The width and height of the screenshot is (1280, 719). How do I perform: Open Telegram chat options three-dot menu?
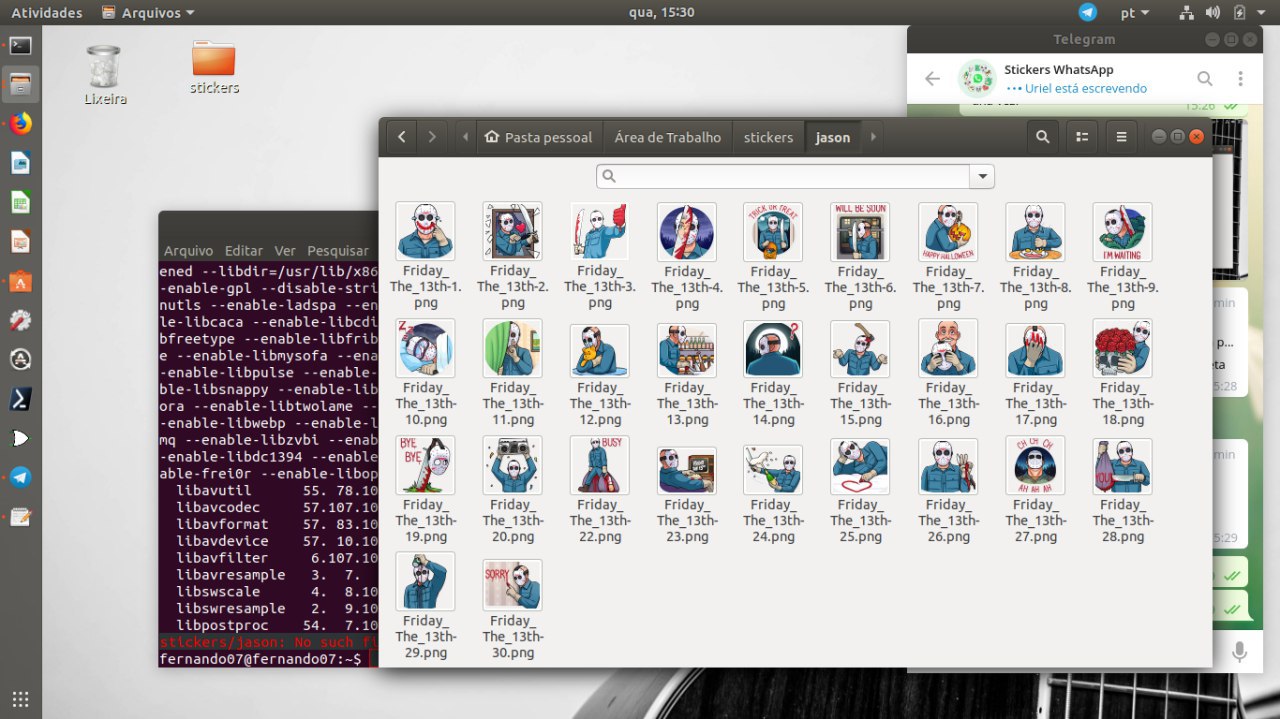click(1240, 78)
